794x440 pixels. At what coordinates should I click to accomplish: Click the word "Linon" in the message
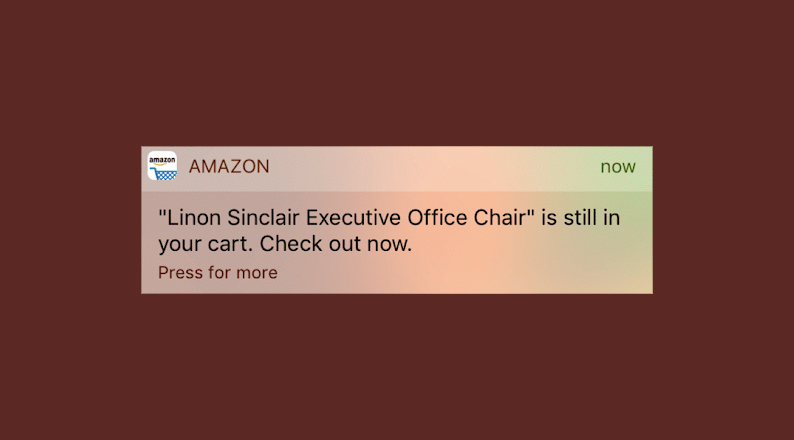point(191,218)
